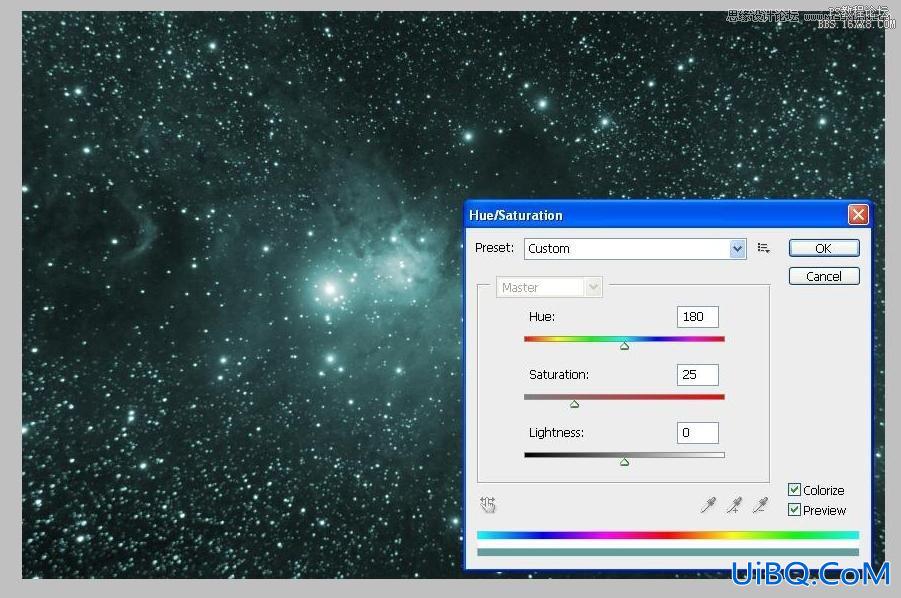This screenshot has height=598, width=901.
Task: Pick the plain eyedropper tool
Action: click(x=708, y=505)
